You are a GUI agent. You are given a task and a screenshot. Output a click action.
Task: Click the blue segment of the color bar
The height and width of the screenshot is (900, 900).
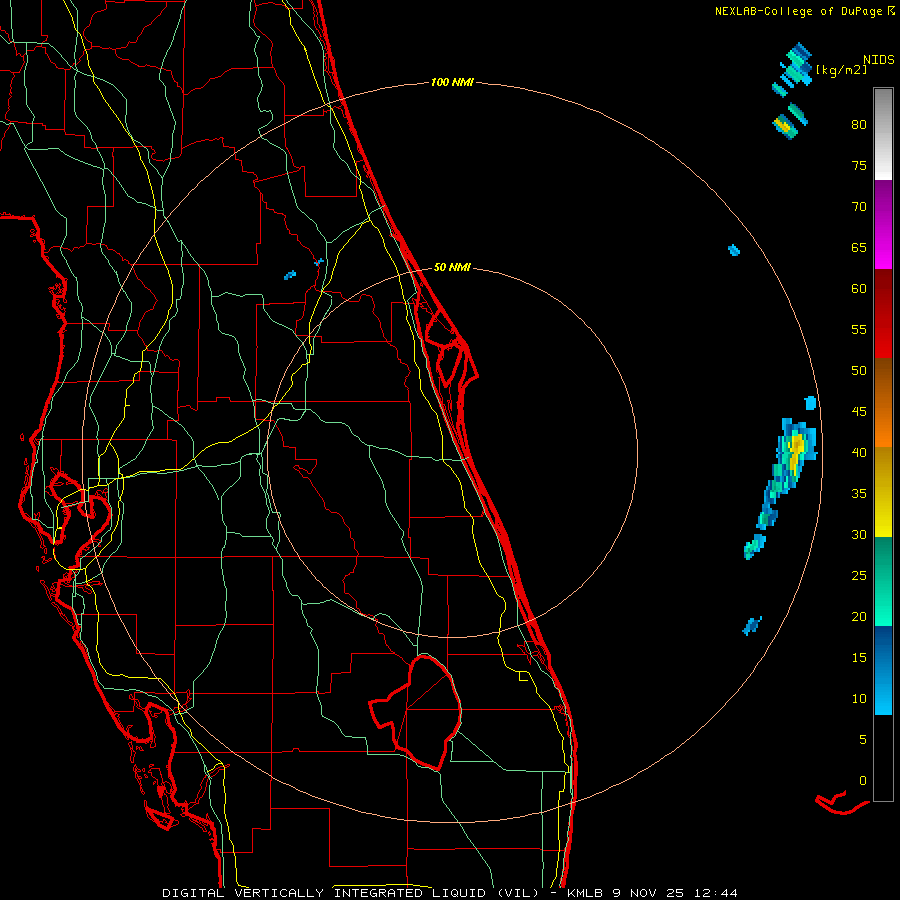883,670
